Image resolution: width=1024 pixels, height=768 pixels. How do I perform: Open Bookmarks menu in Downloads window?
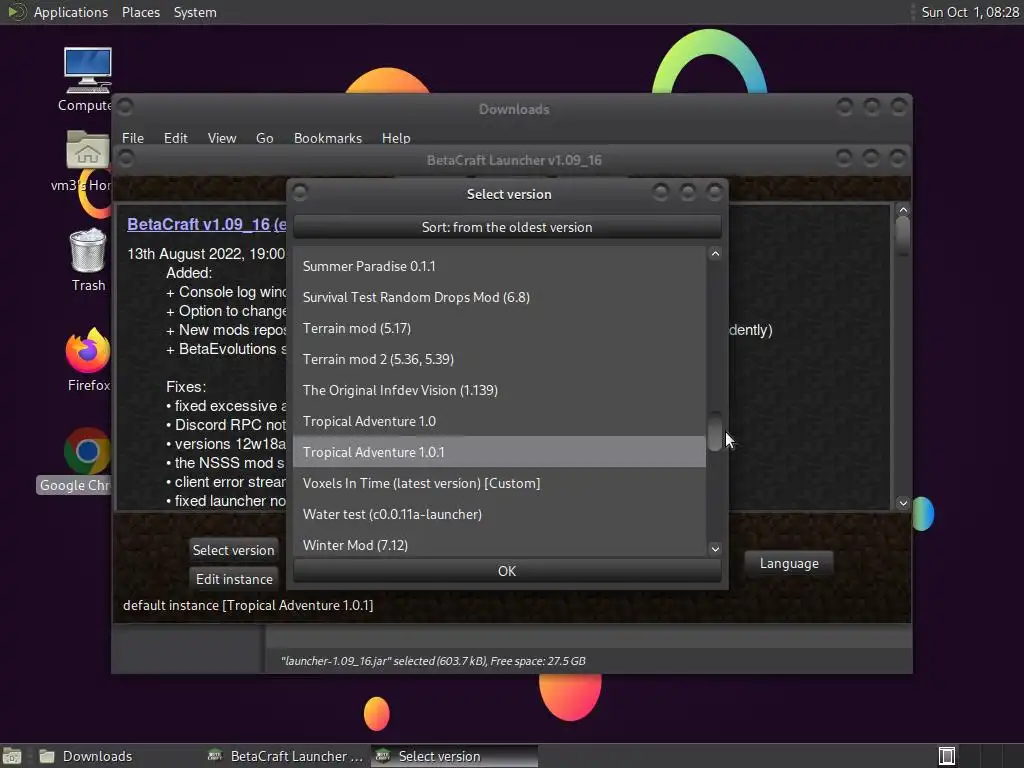point(327,138)
